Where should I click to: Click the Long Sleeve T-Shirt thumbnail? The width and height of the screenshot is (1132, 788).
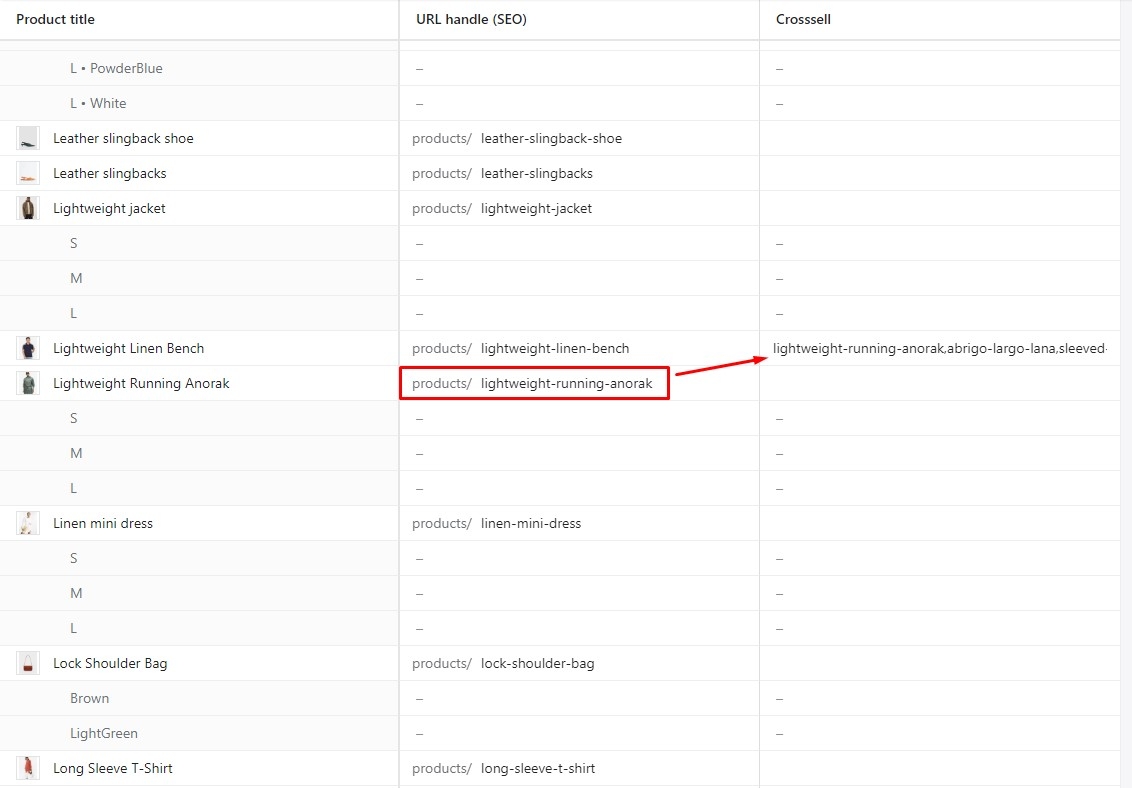pos(28,768)
